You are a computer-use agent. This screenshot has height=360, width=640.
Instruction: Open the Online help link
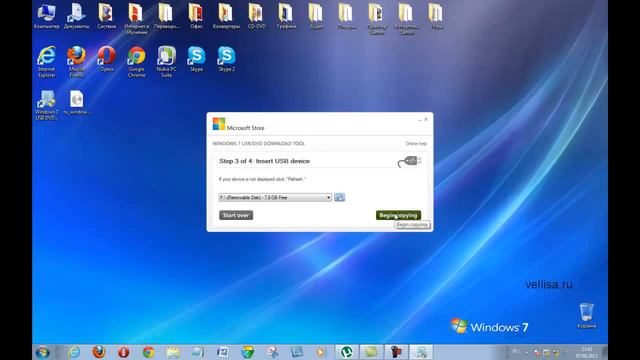click(x=416, y=144)
